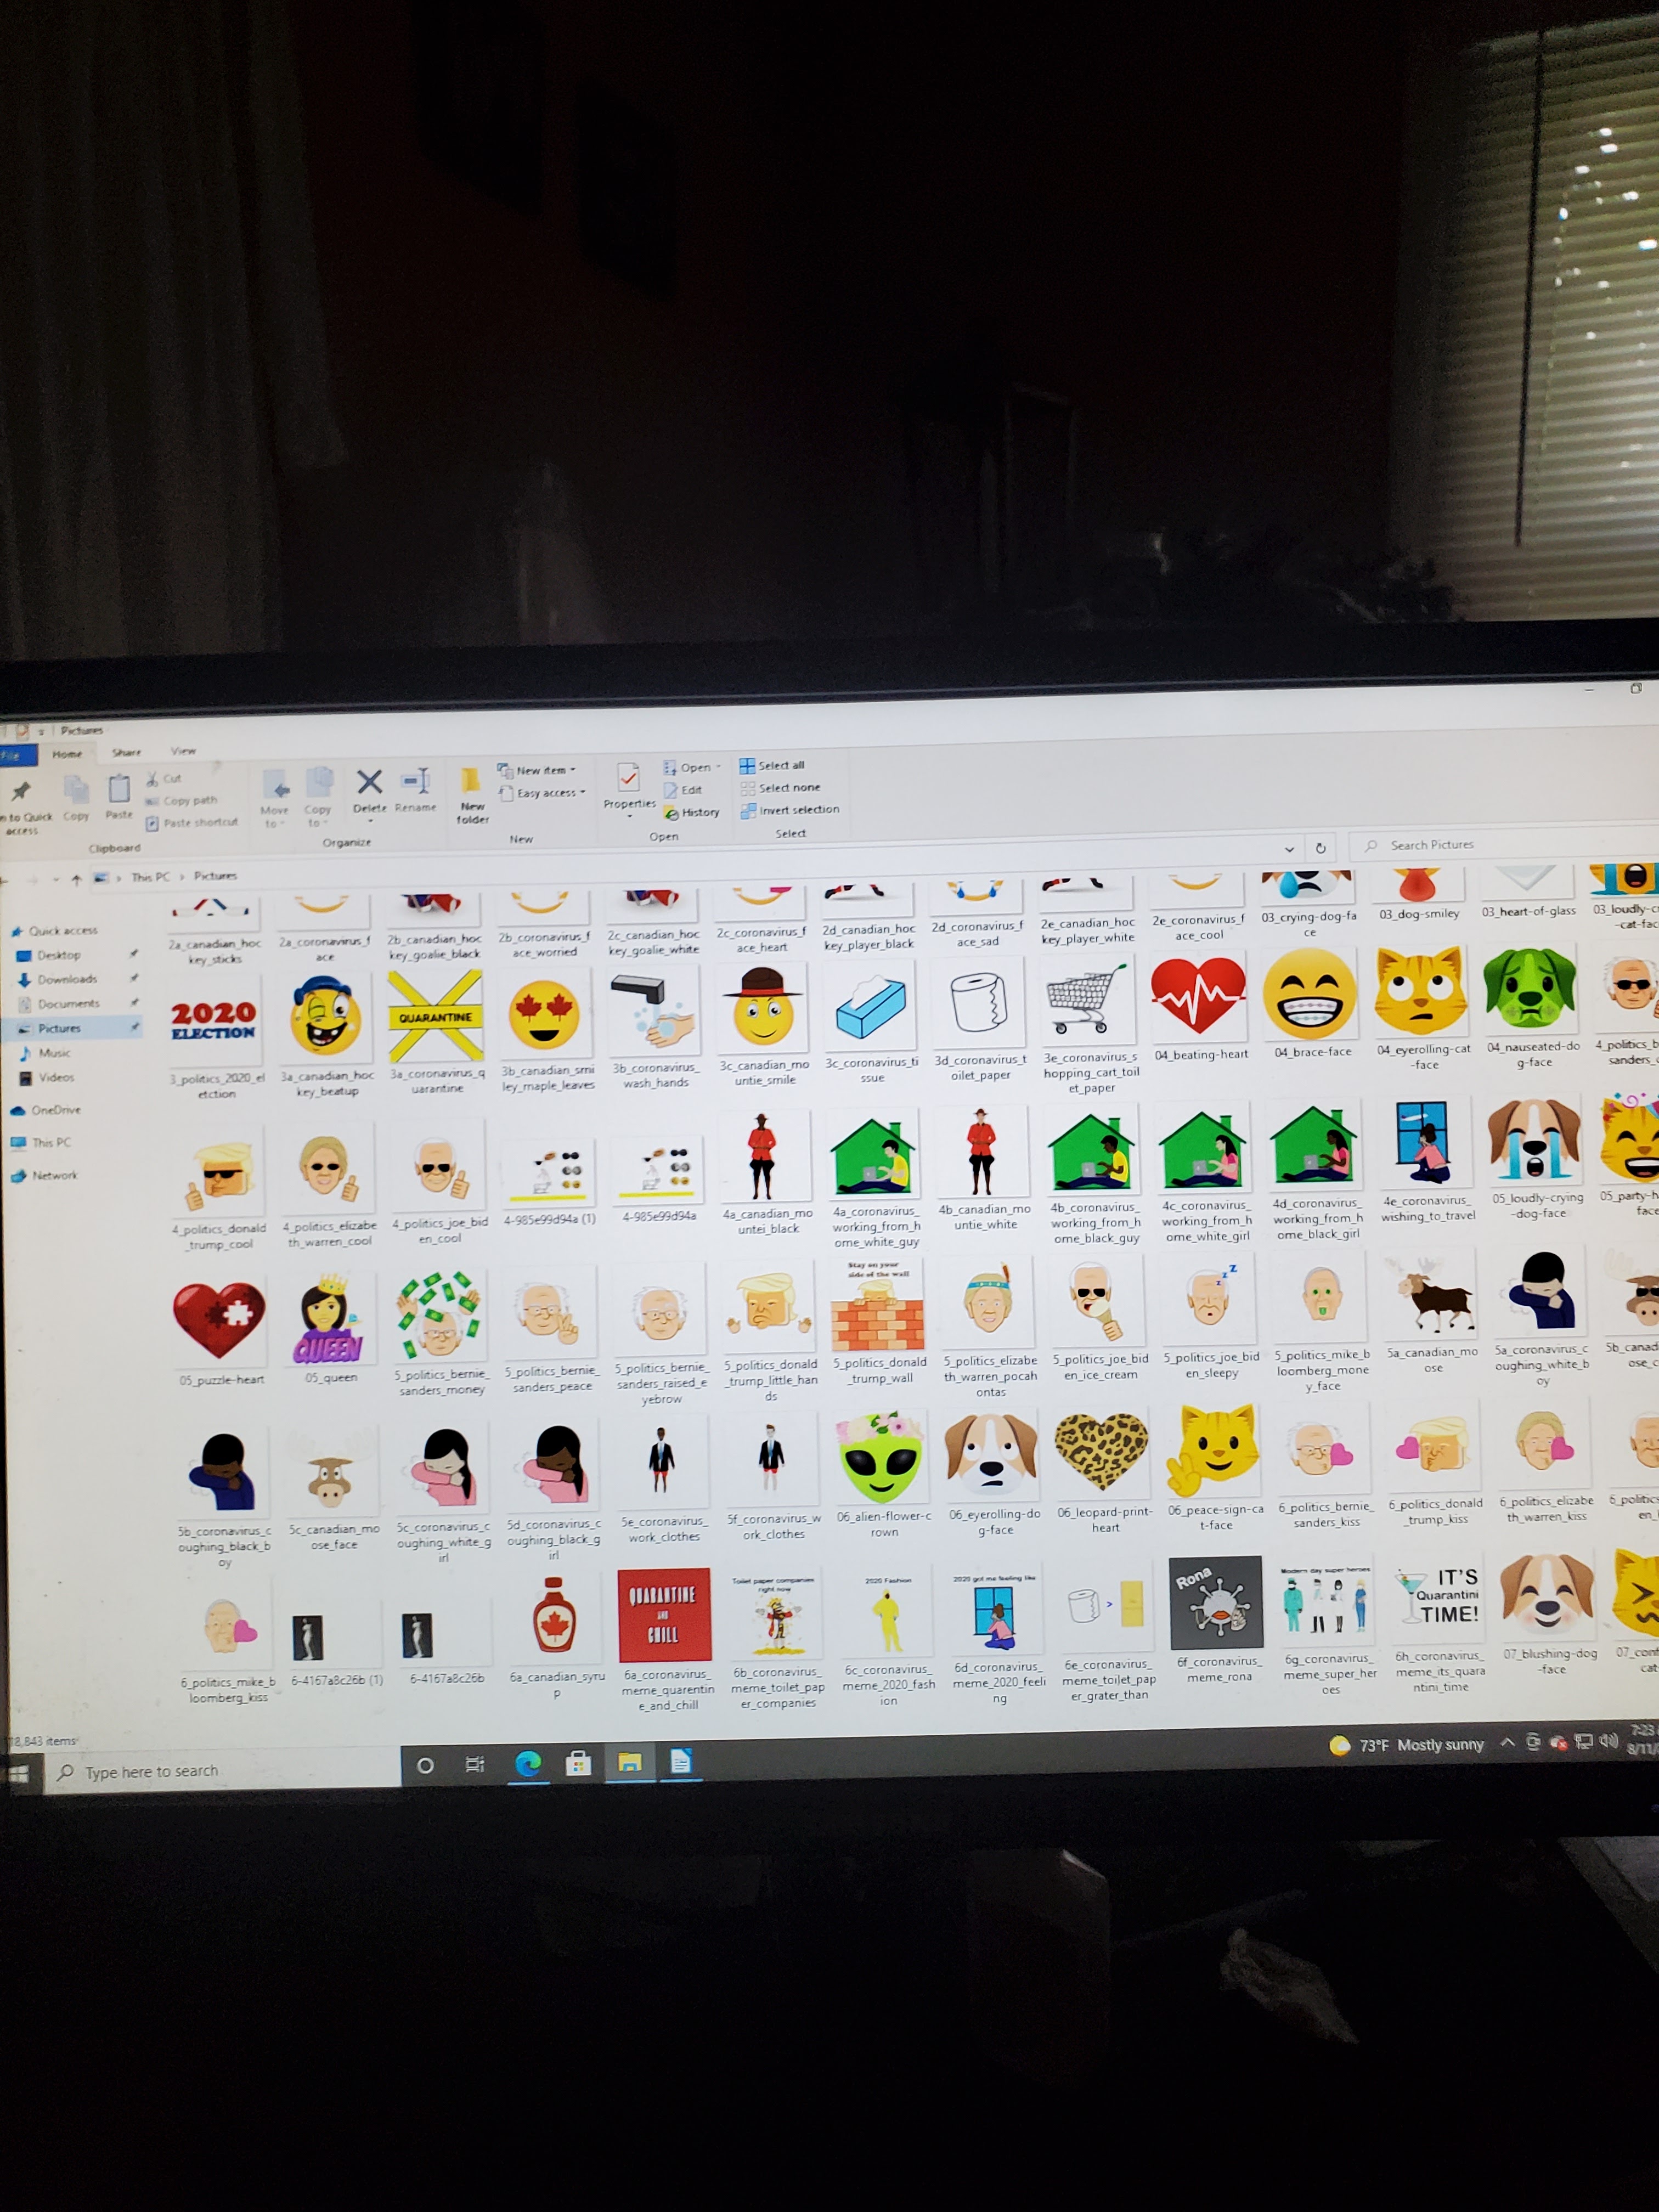1659x2212 pixels.
Task: Click the Delete icon in ribbon
Action: coord(369,783)
